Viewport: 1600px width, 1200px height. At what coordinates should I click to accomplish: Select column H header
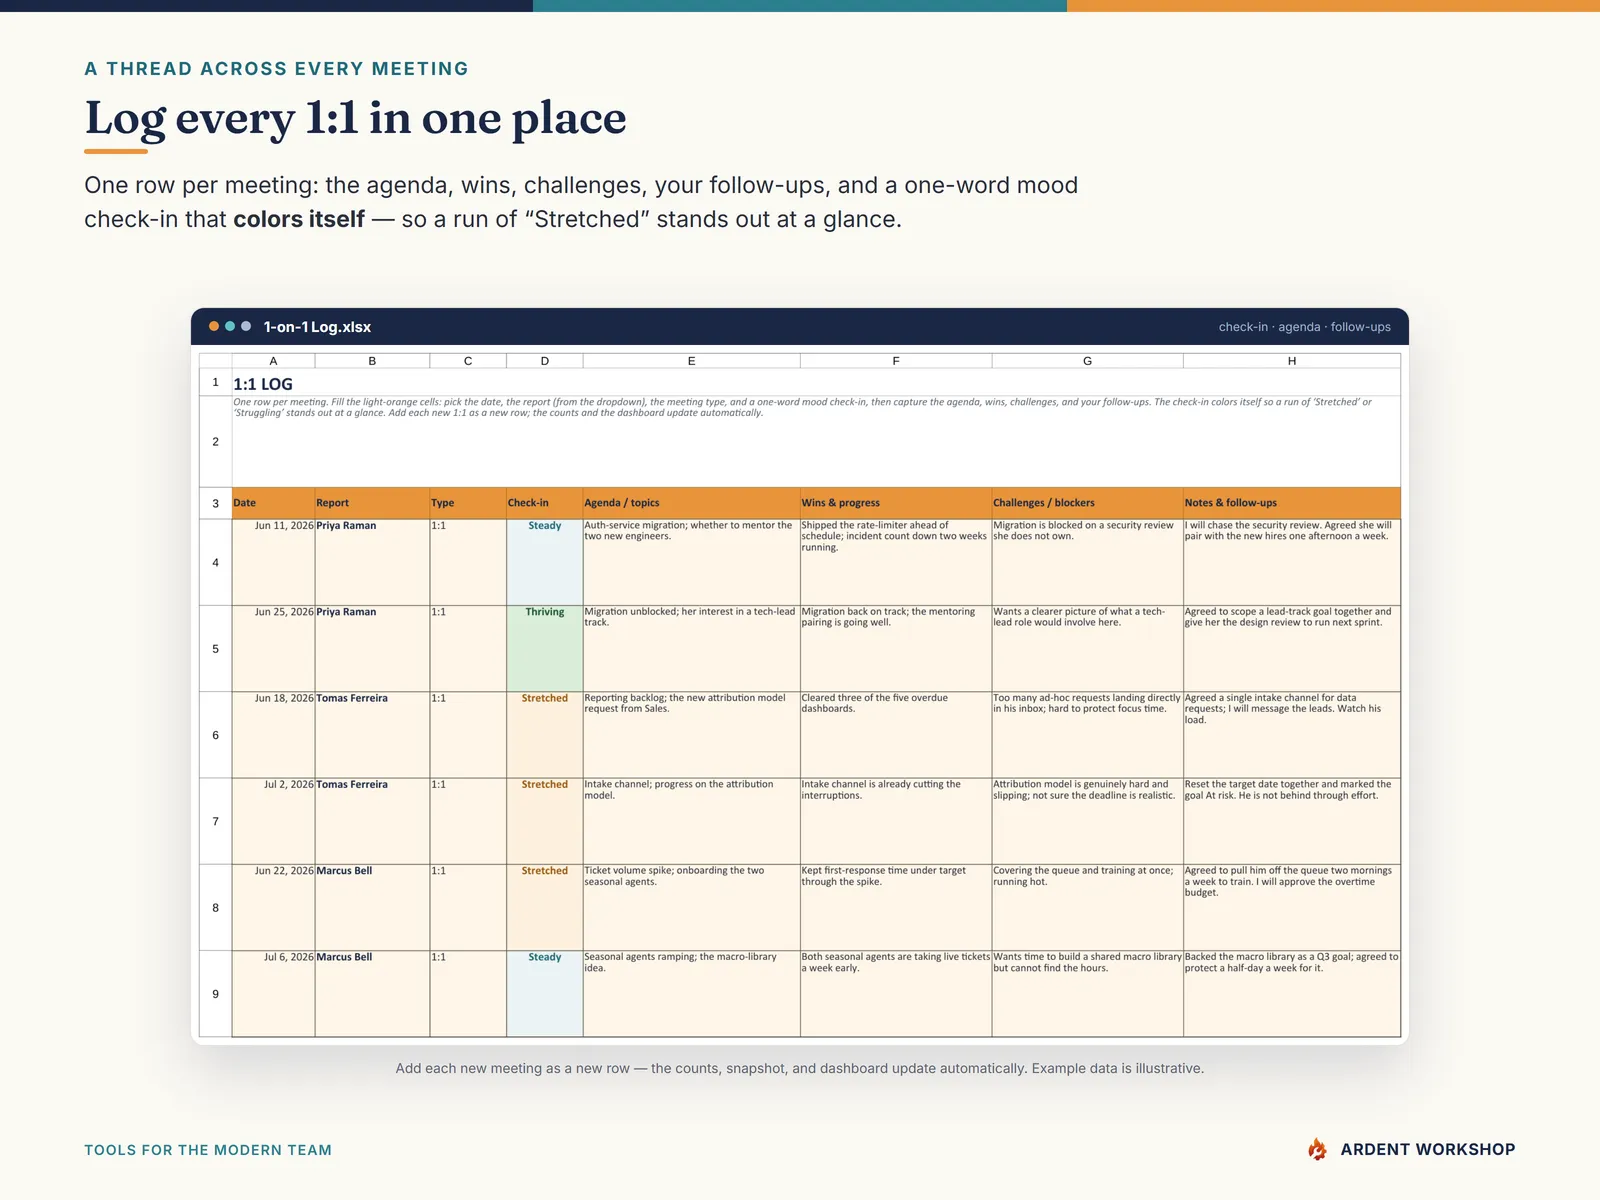pos(1292,361)
